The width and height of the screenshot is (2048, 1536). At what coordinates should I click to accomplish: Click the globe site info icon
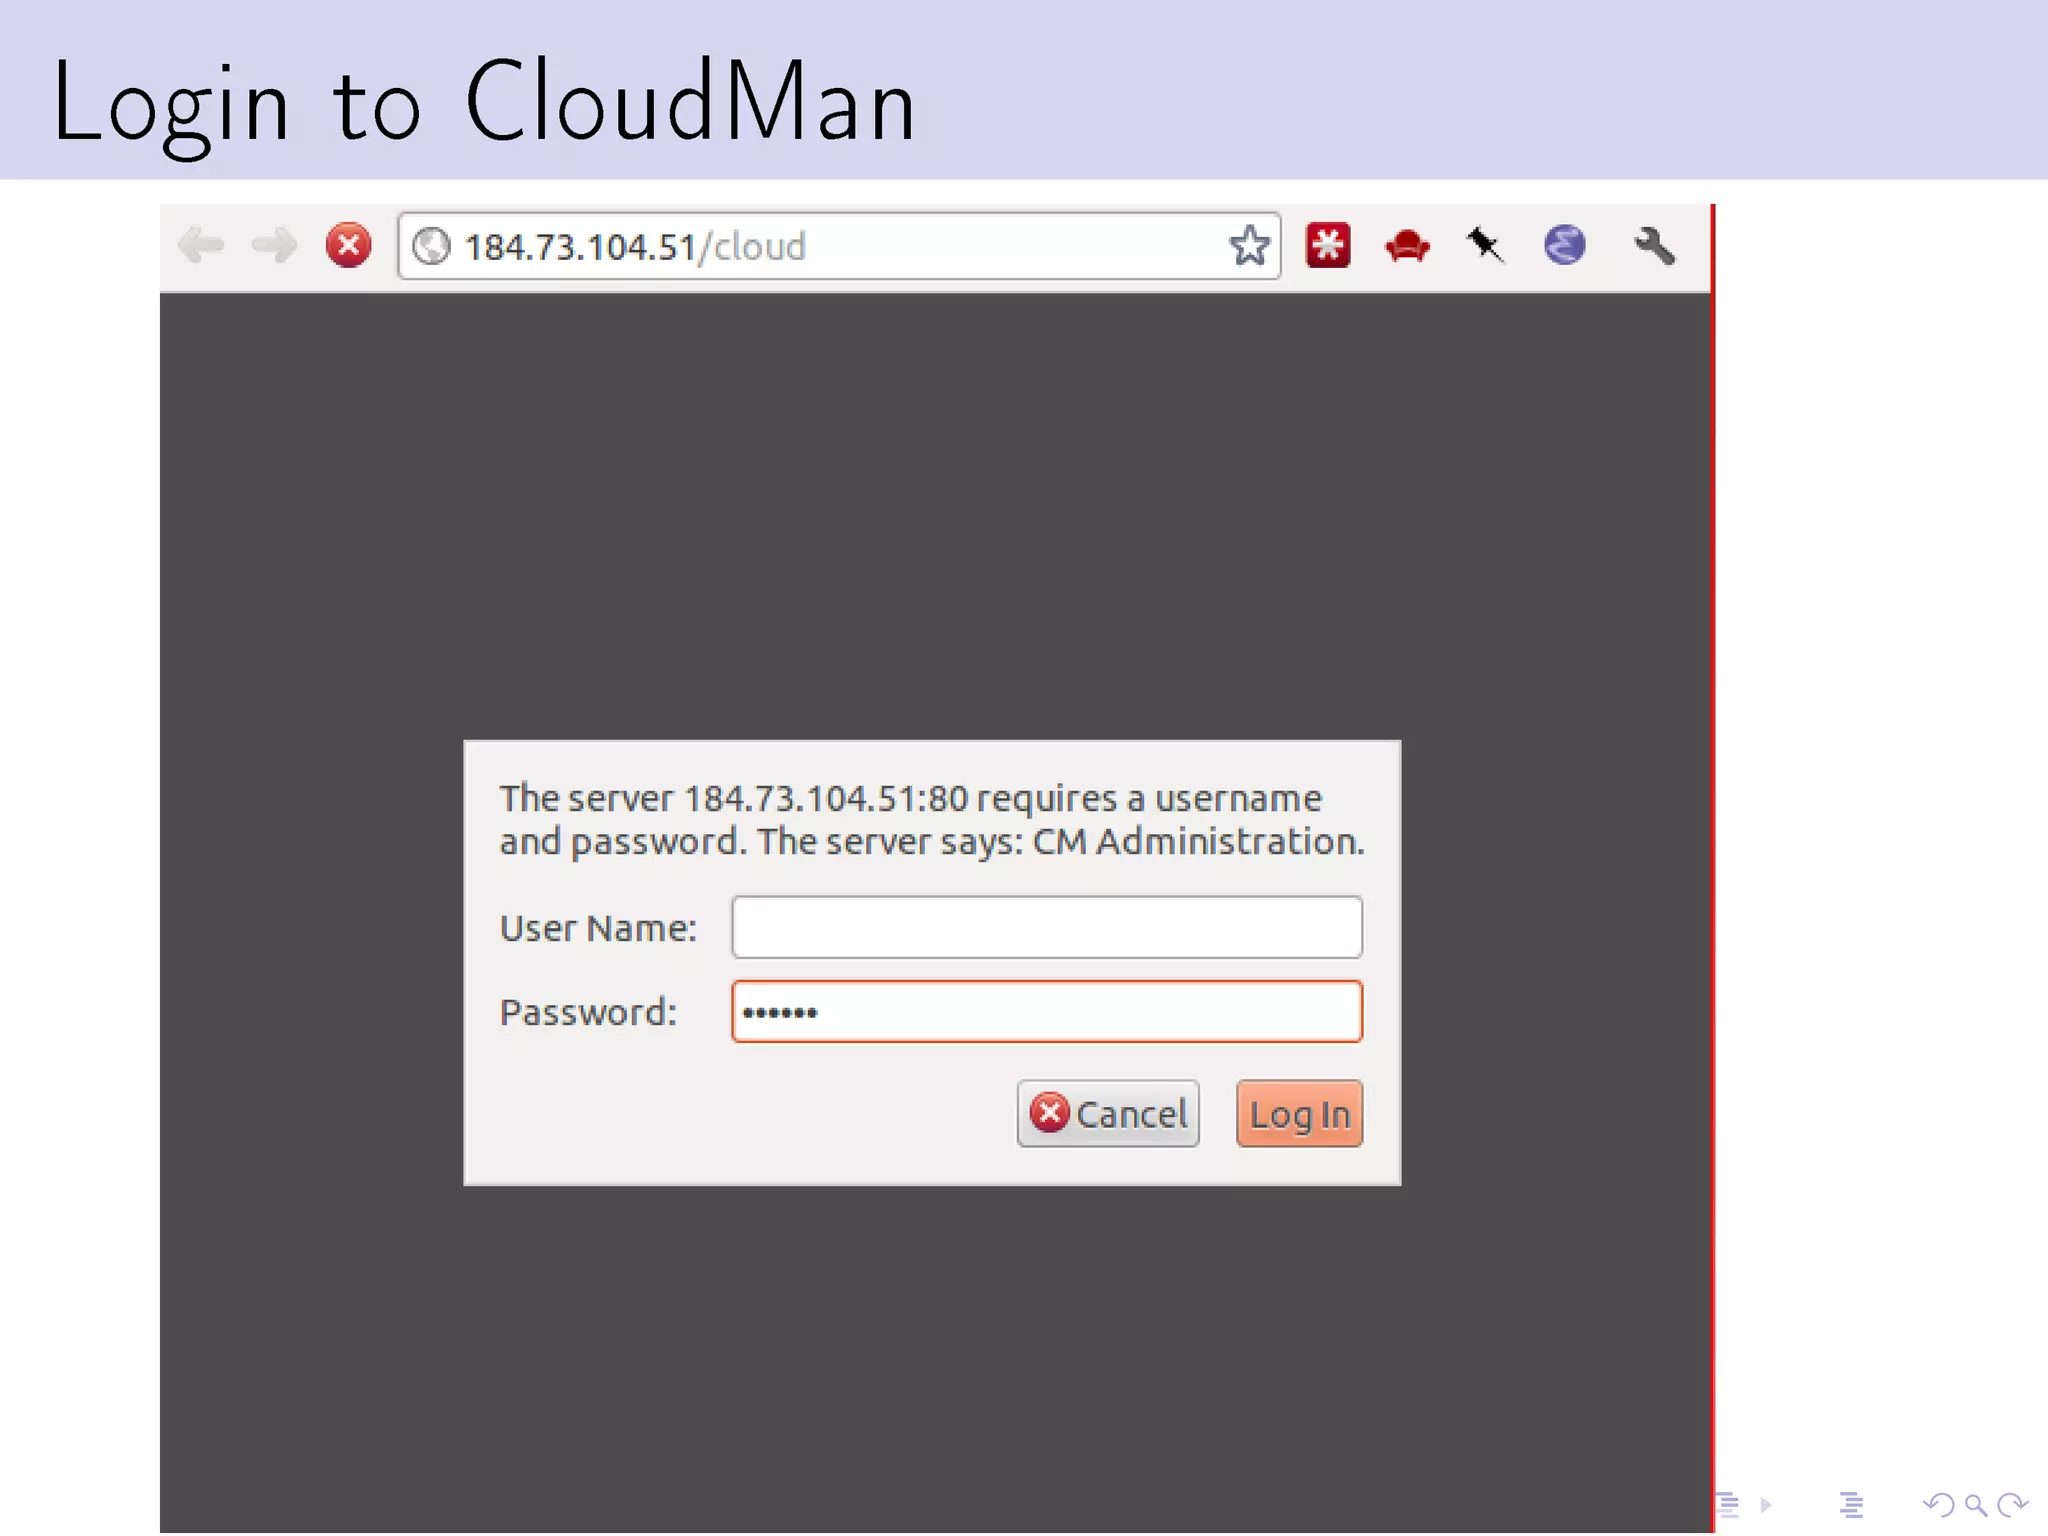[432, 246]
